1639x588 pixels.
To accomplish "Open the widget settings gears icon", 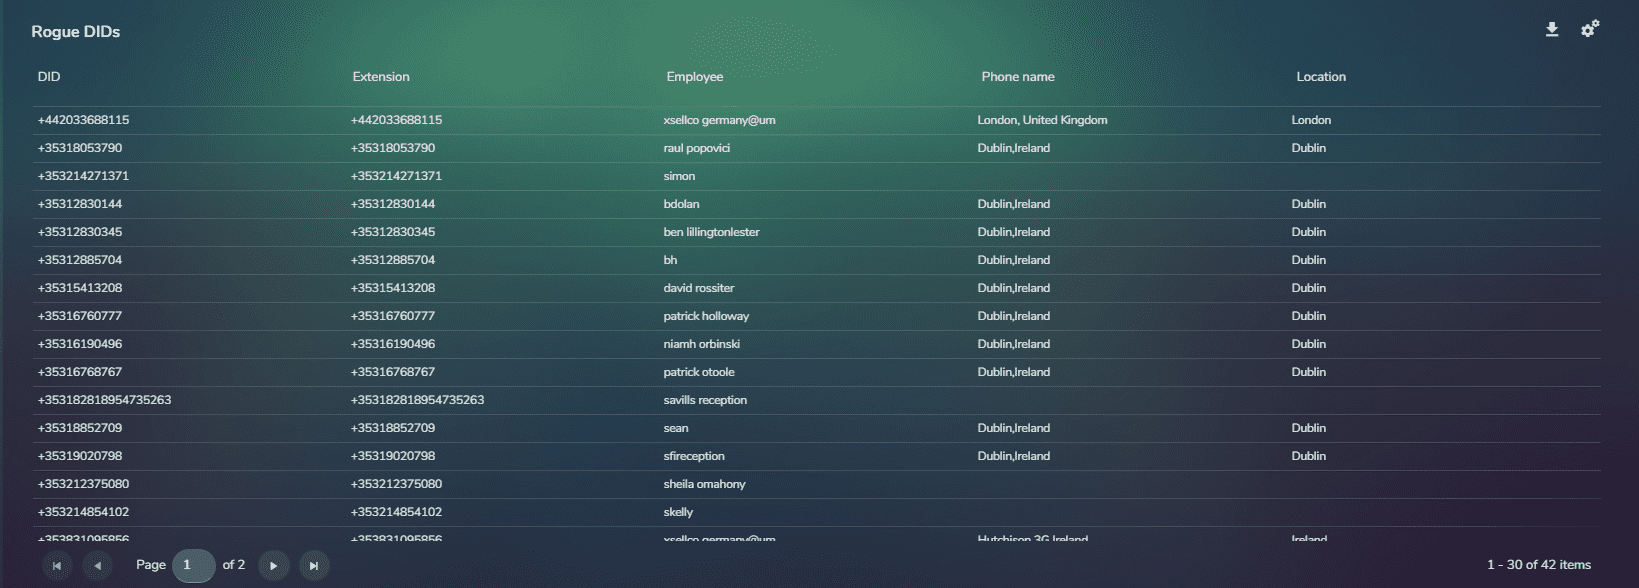I will [x=1589, y=30].
